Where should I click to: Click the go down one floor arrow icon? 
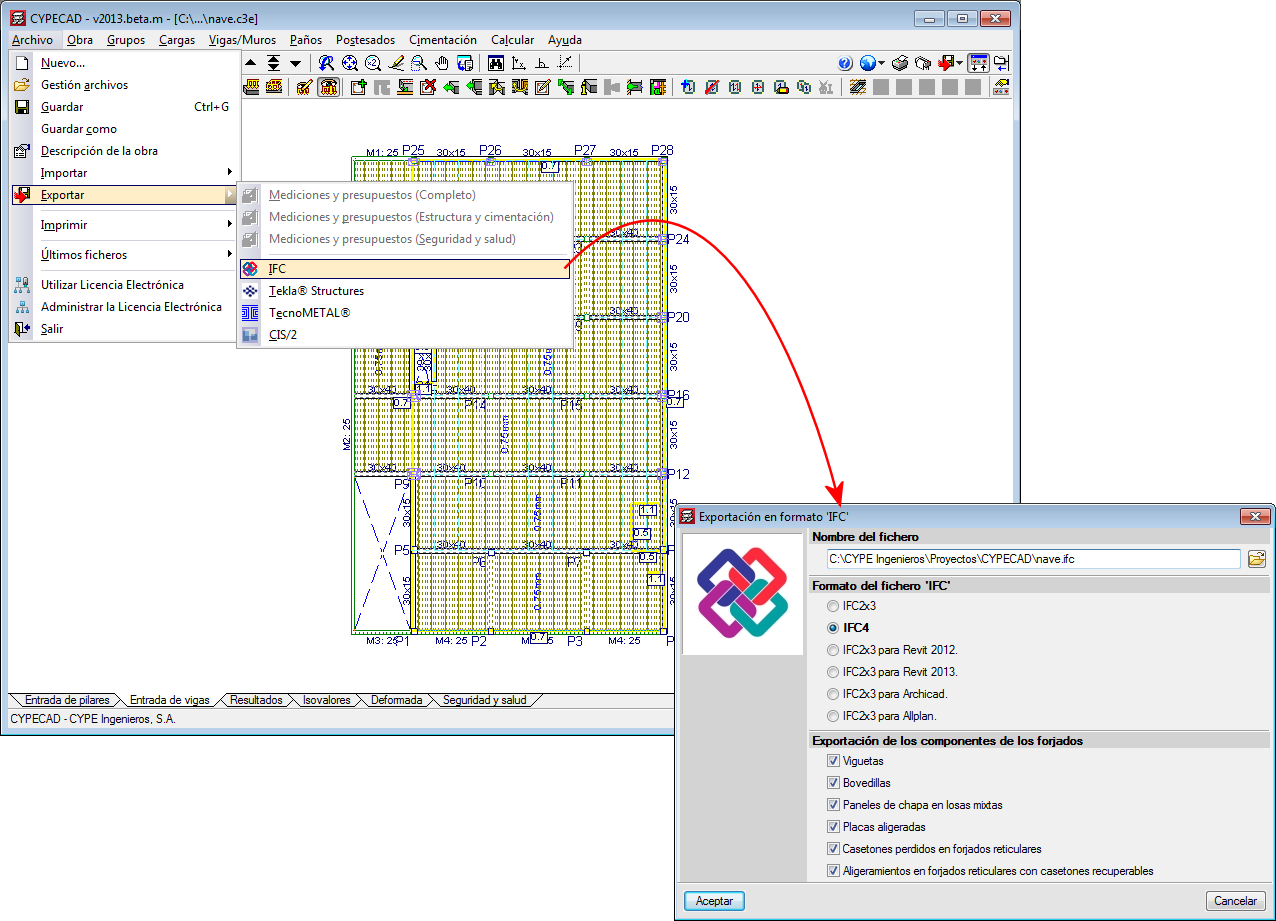pos(296,63)
